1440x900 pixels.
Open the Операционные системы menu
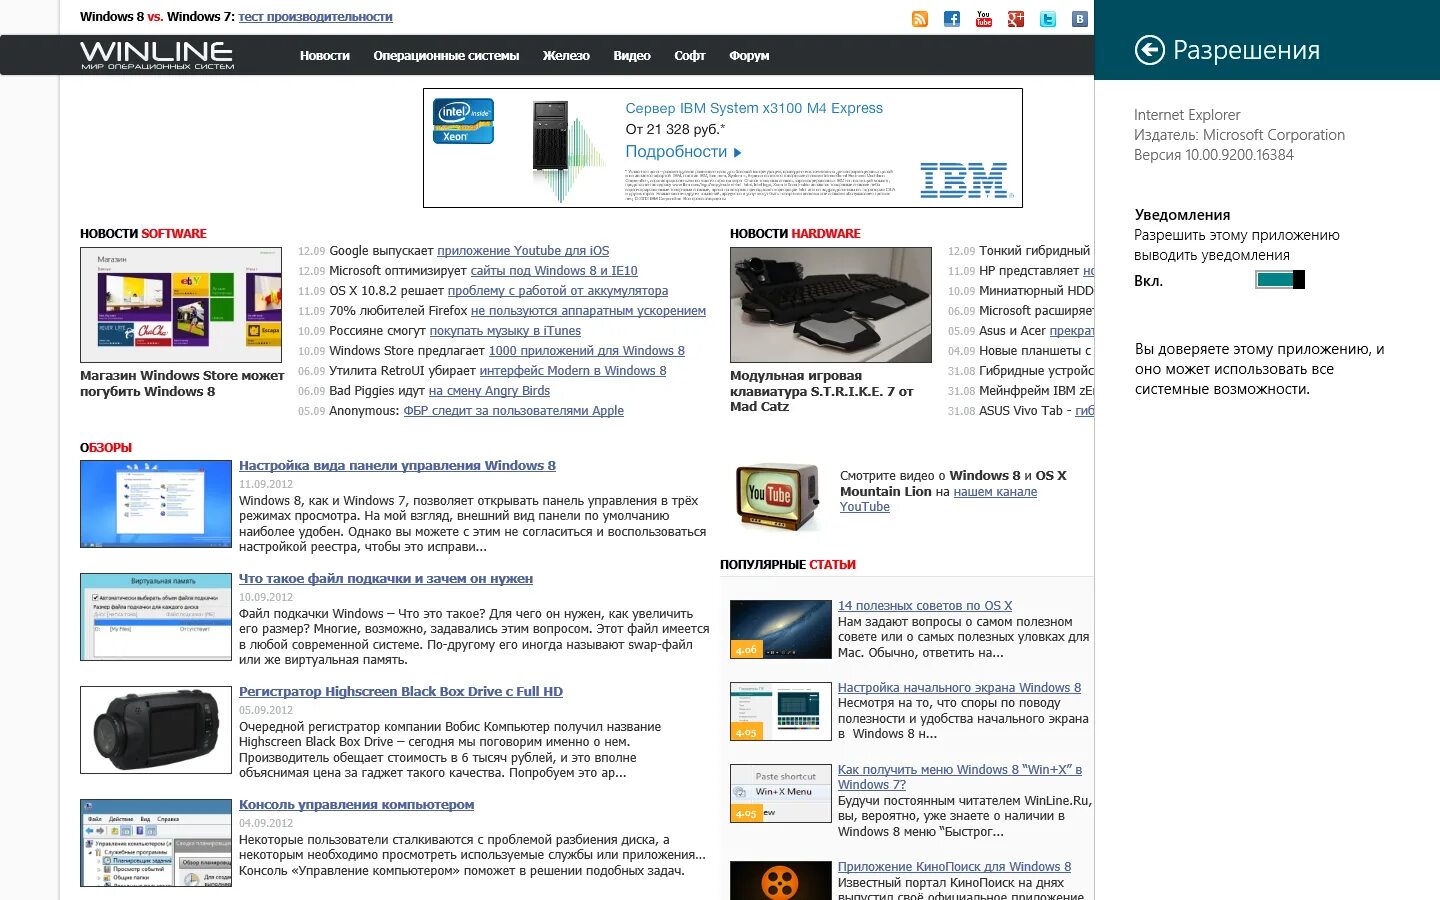(x=446, y=56)
